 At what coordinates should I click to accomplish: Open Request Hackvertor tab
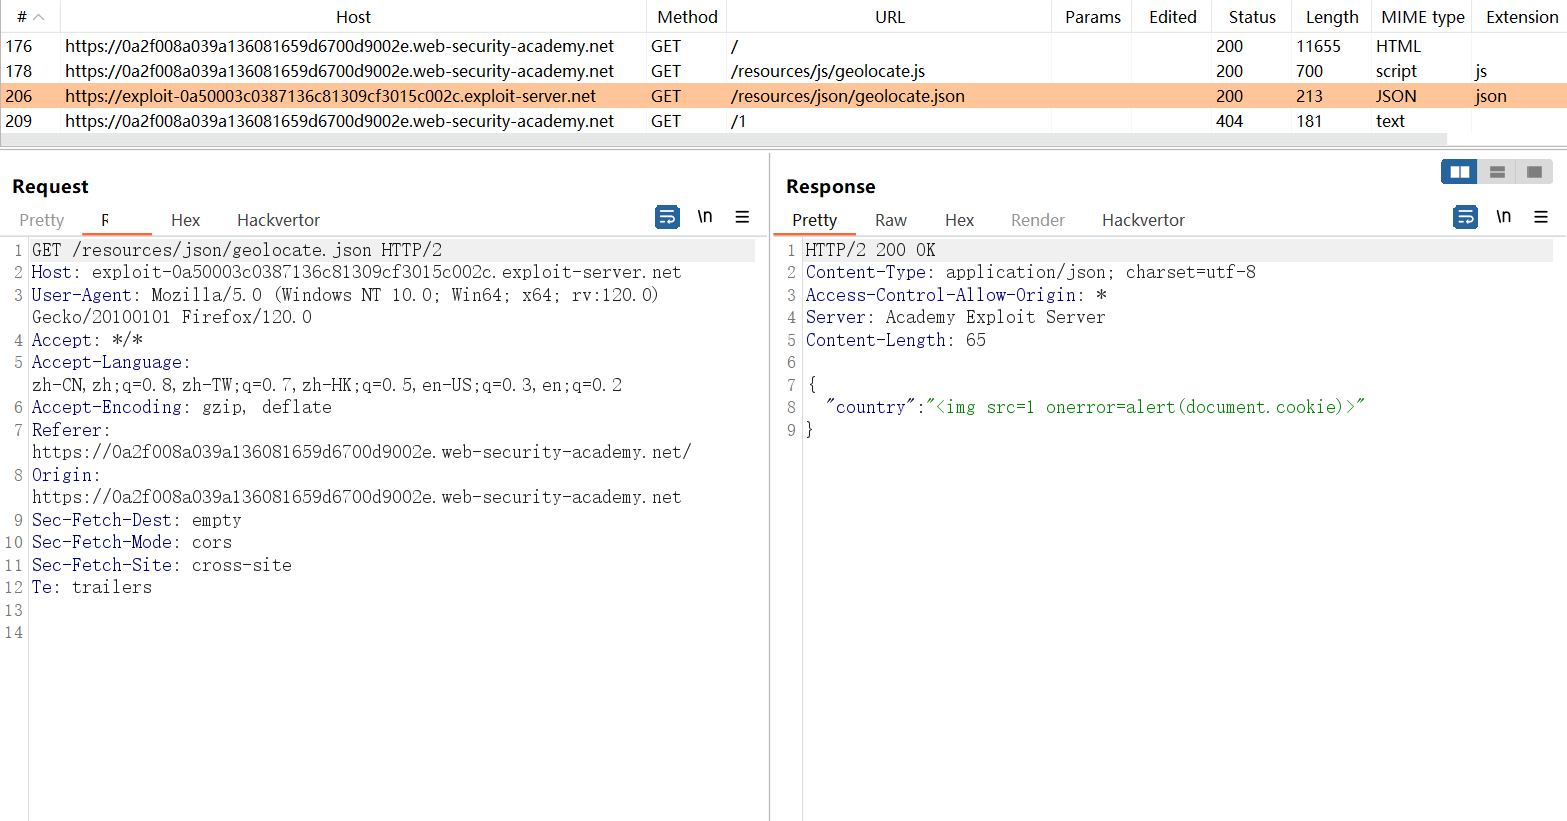tap(278, 220)
